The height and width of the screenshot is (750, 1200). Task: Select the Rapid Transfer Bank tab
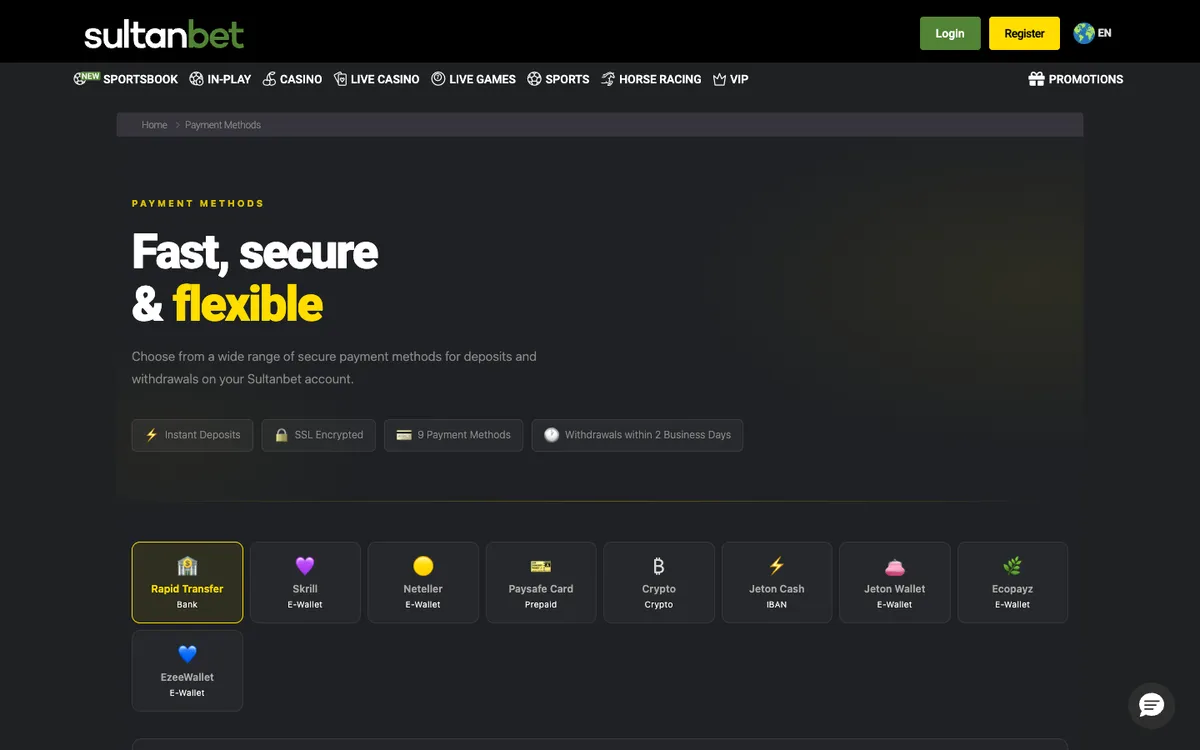pos(187,583)
